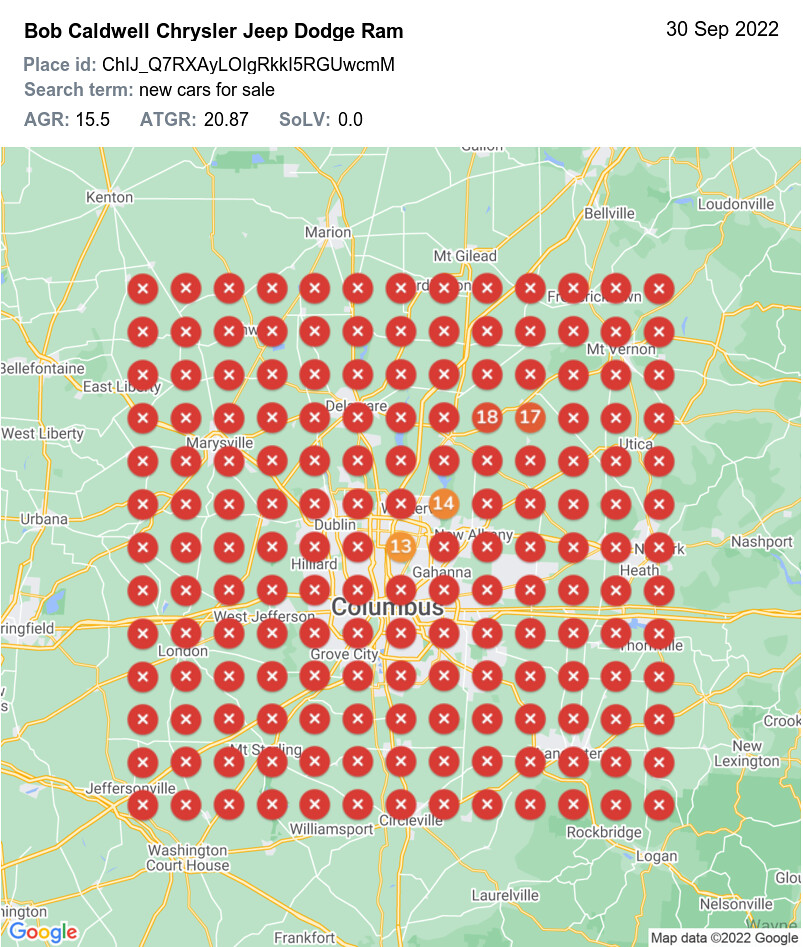This screenshot has width=803, height=947.
Task: Click the Mt Vernon map label
Action: click(621, 349)
